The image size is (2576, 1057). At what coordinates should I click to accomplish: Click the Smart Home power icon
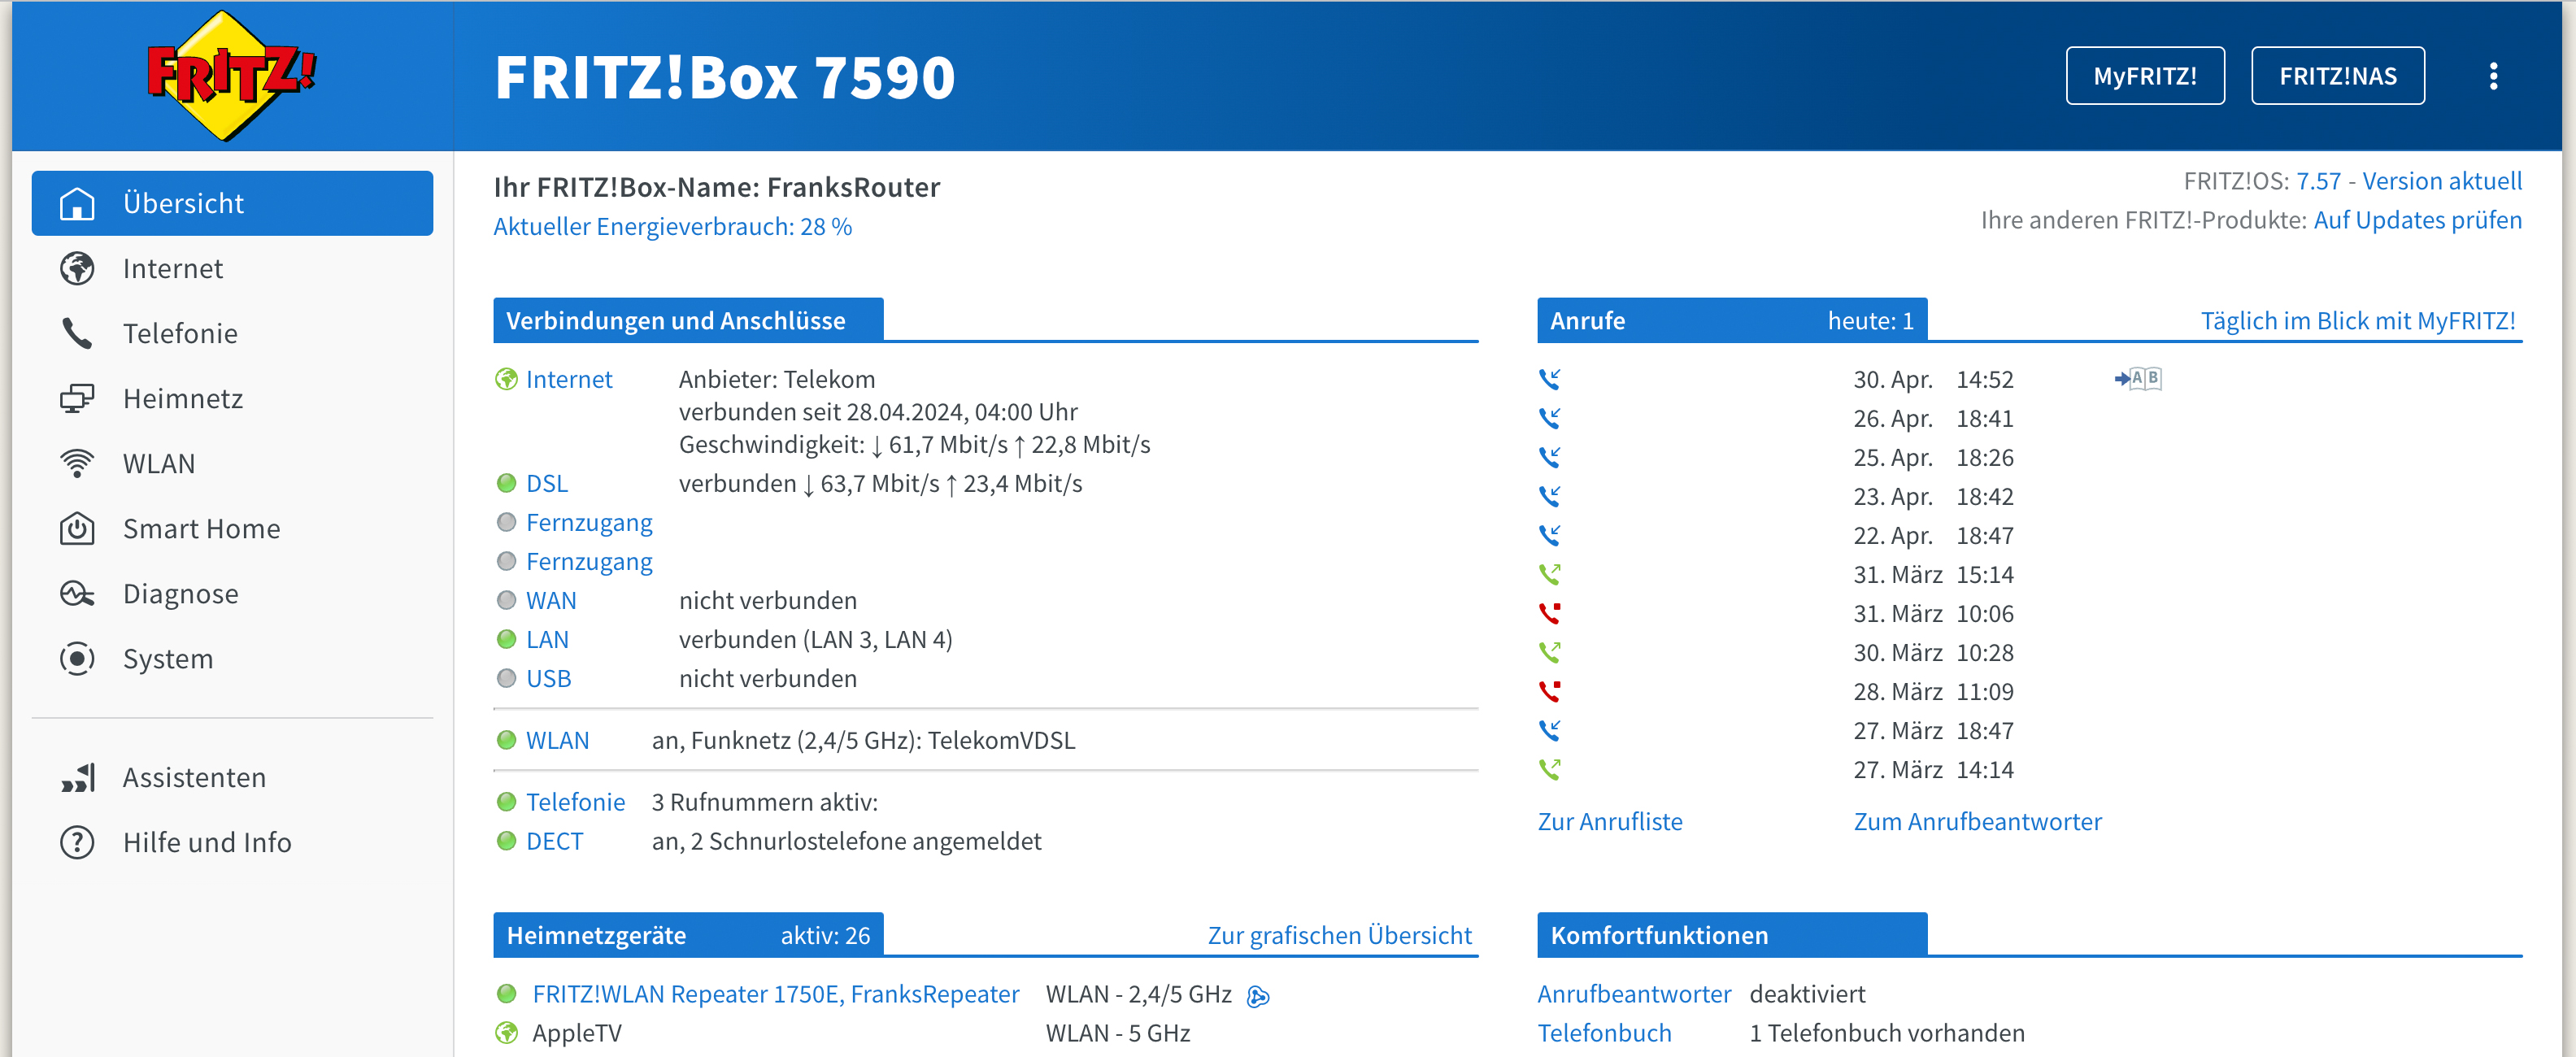tap(77, 528)
